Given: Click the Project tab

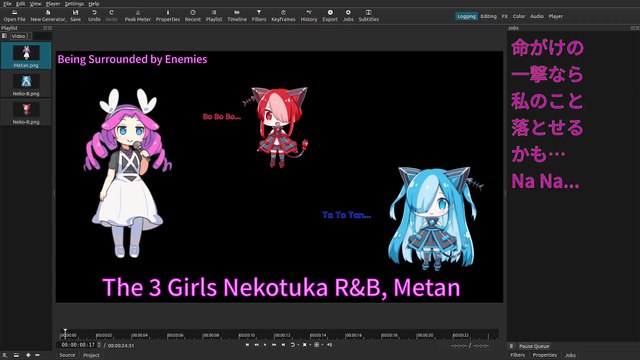Looking at the screenshot, I should point(91,355).
